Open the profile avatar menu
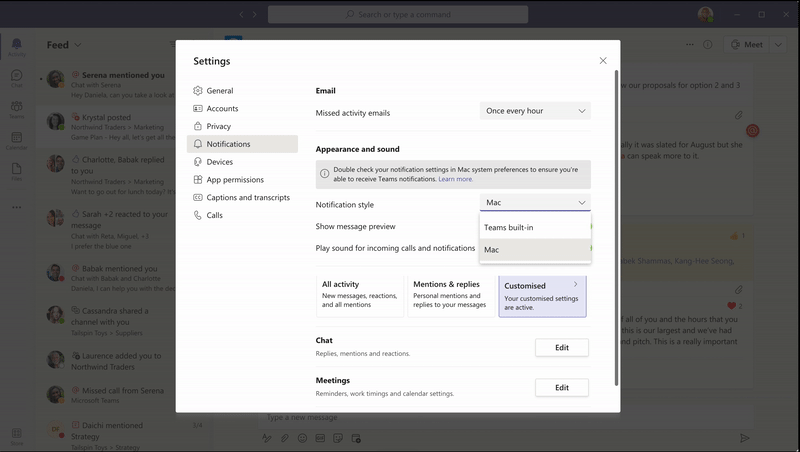800x452 pixels. (706, 14)
